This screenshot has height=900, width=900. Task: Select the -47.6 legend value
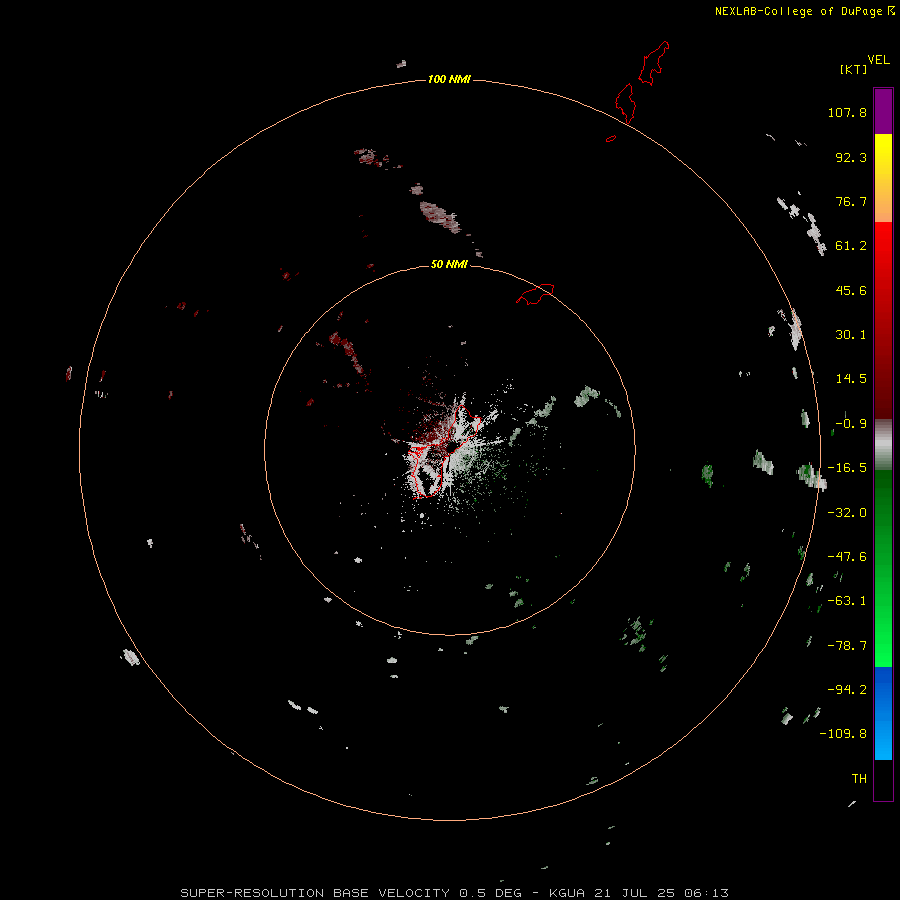tap(847, 557)
